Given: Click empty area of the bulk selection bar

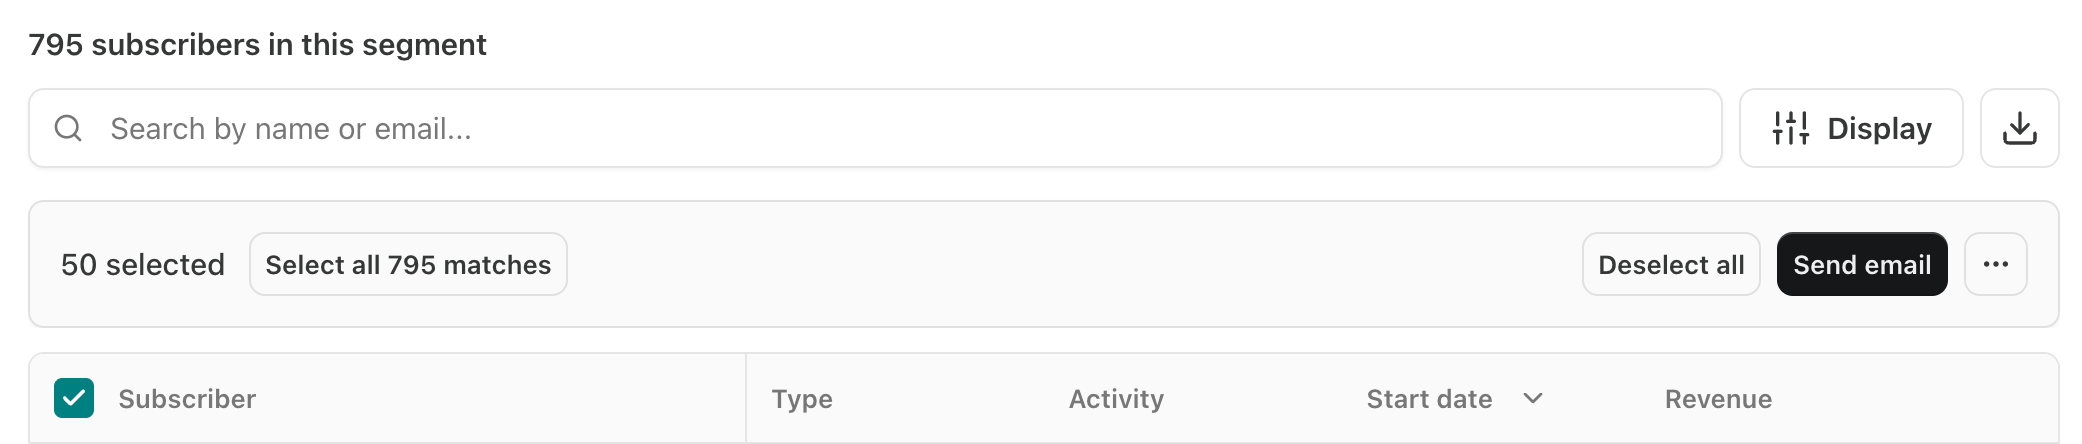Looking at the screenshot, I should [1070, 264].
